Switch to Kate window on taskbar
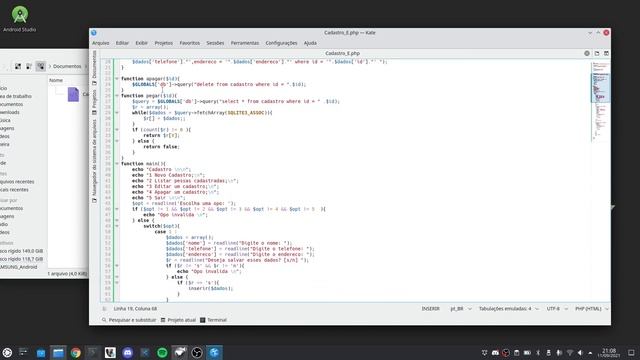The width and height of the screenshot is (640, 360). [x=214, y=353]
